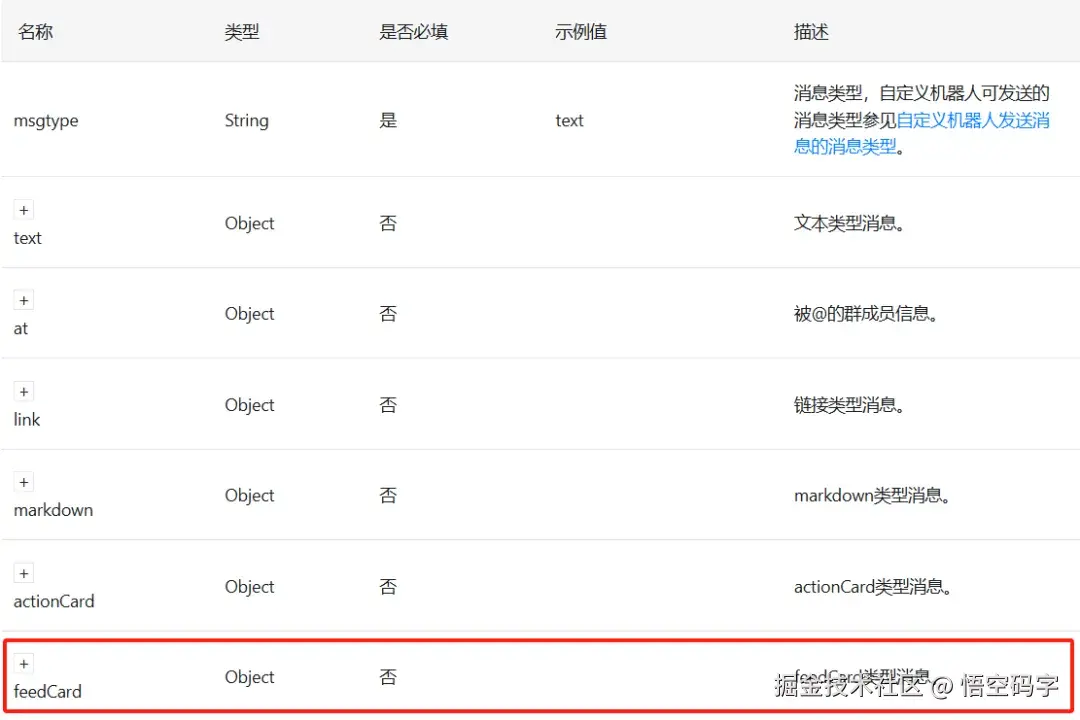Click Object type in the text row
Image resolution: width=1080 pixels, height=720 pixels.
pyautogui.click(x=249, y=223)
